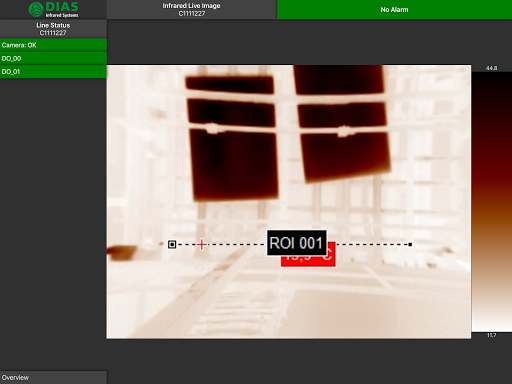The image size is (512, 384).
Task: Select the DO_01 status row
Action: click(x=53, y=72)
